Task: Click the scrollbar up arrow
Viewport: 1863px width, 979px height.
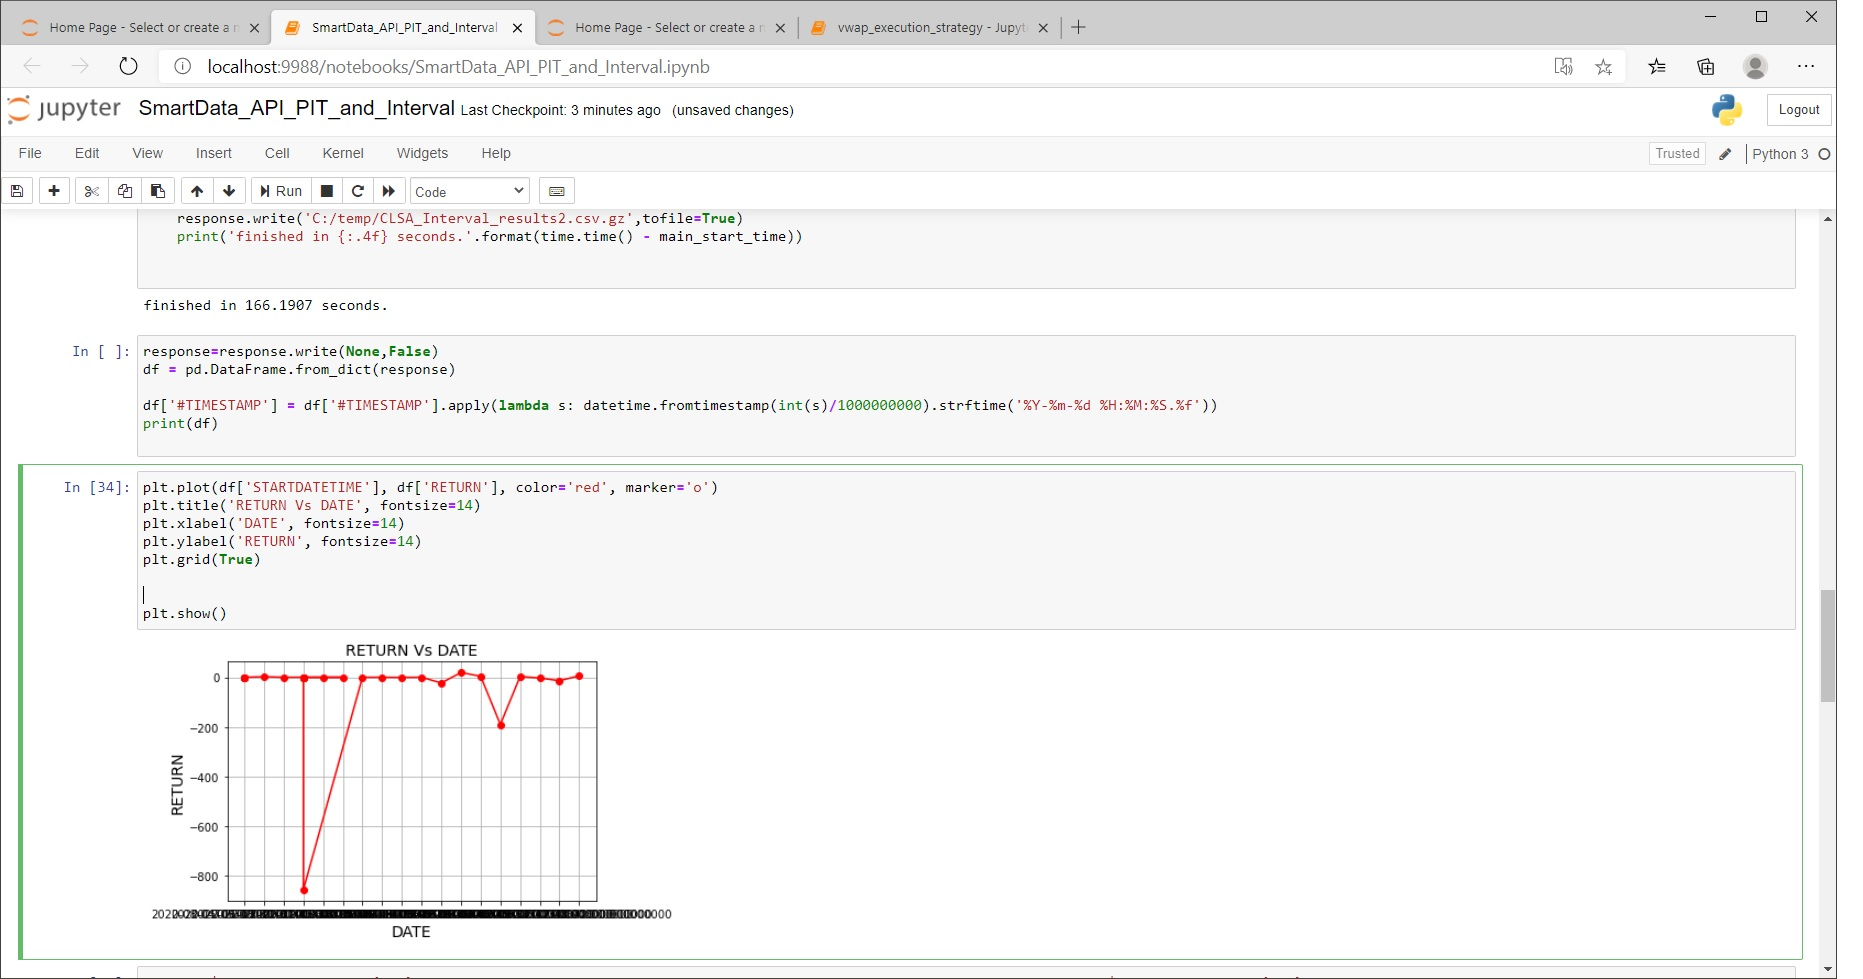Action: (x=1828, y=219)
